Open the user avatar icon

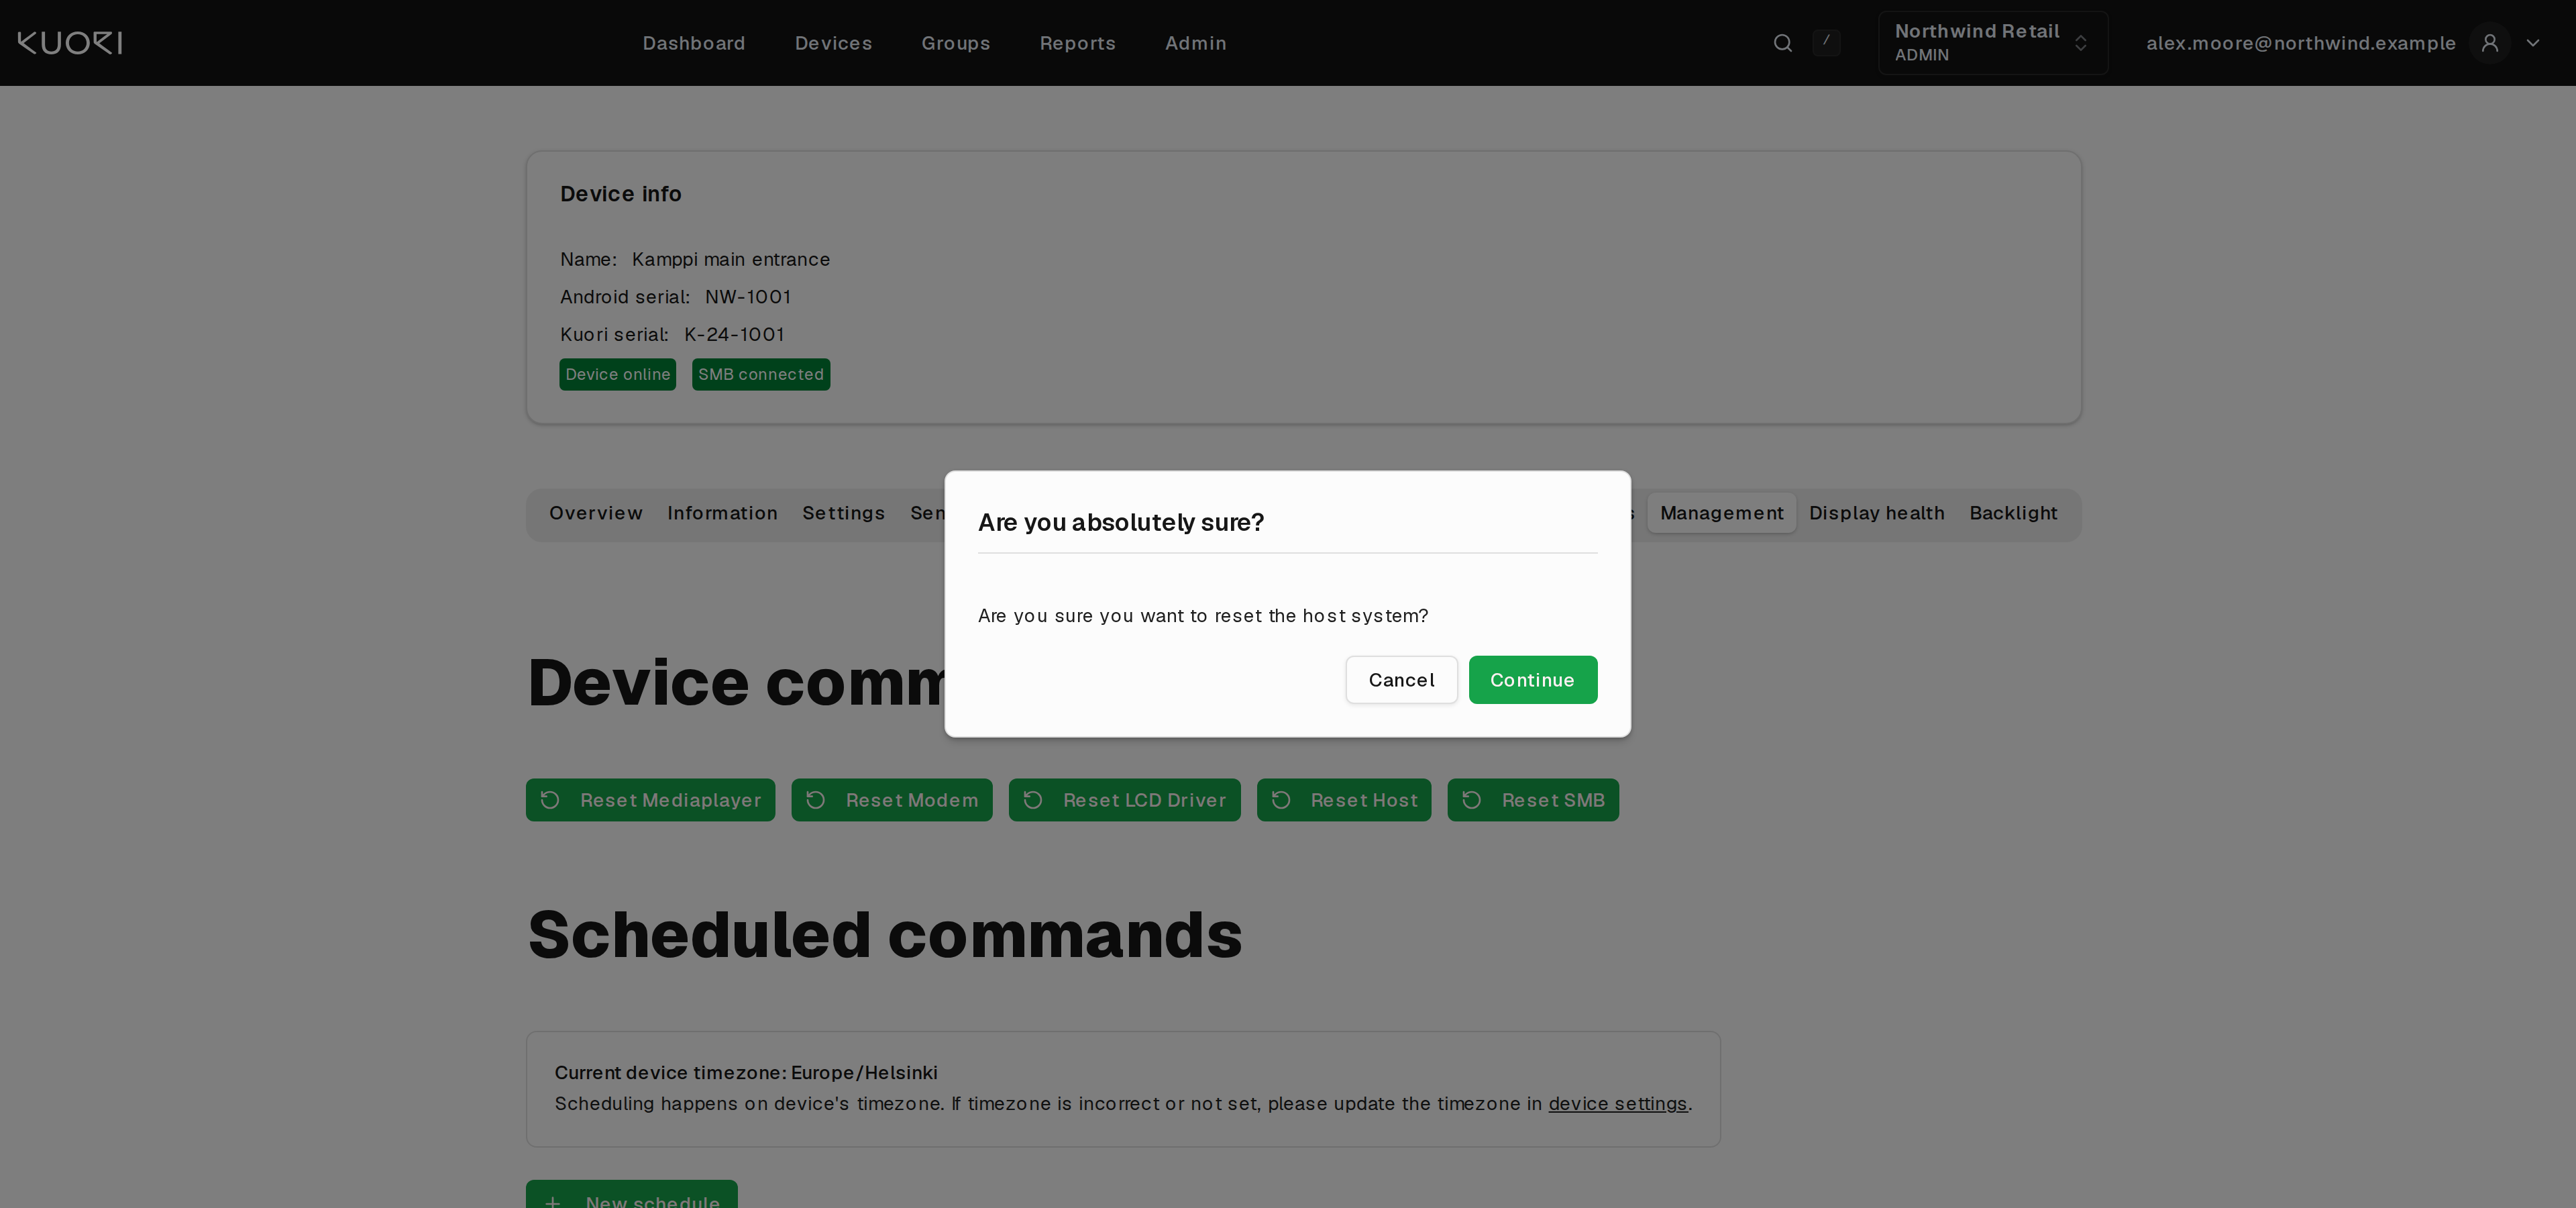click(x=2490, y=43)
